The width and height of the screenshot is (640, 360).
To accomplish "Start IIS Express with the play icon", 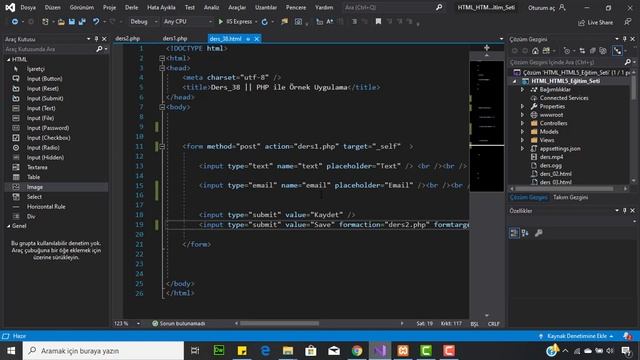I will pos(221,22).
